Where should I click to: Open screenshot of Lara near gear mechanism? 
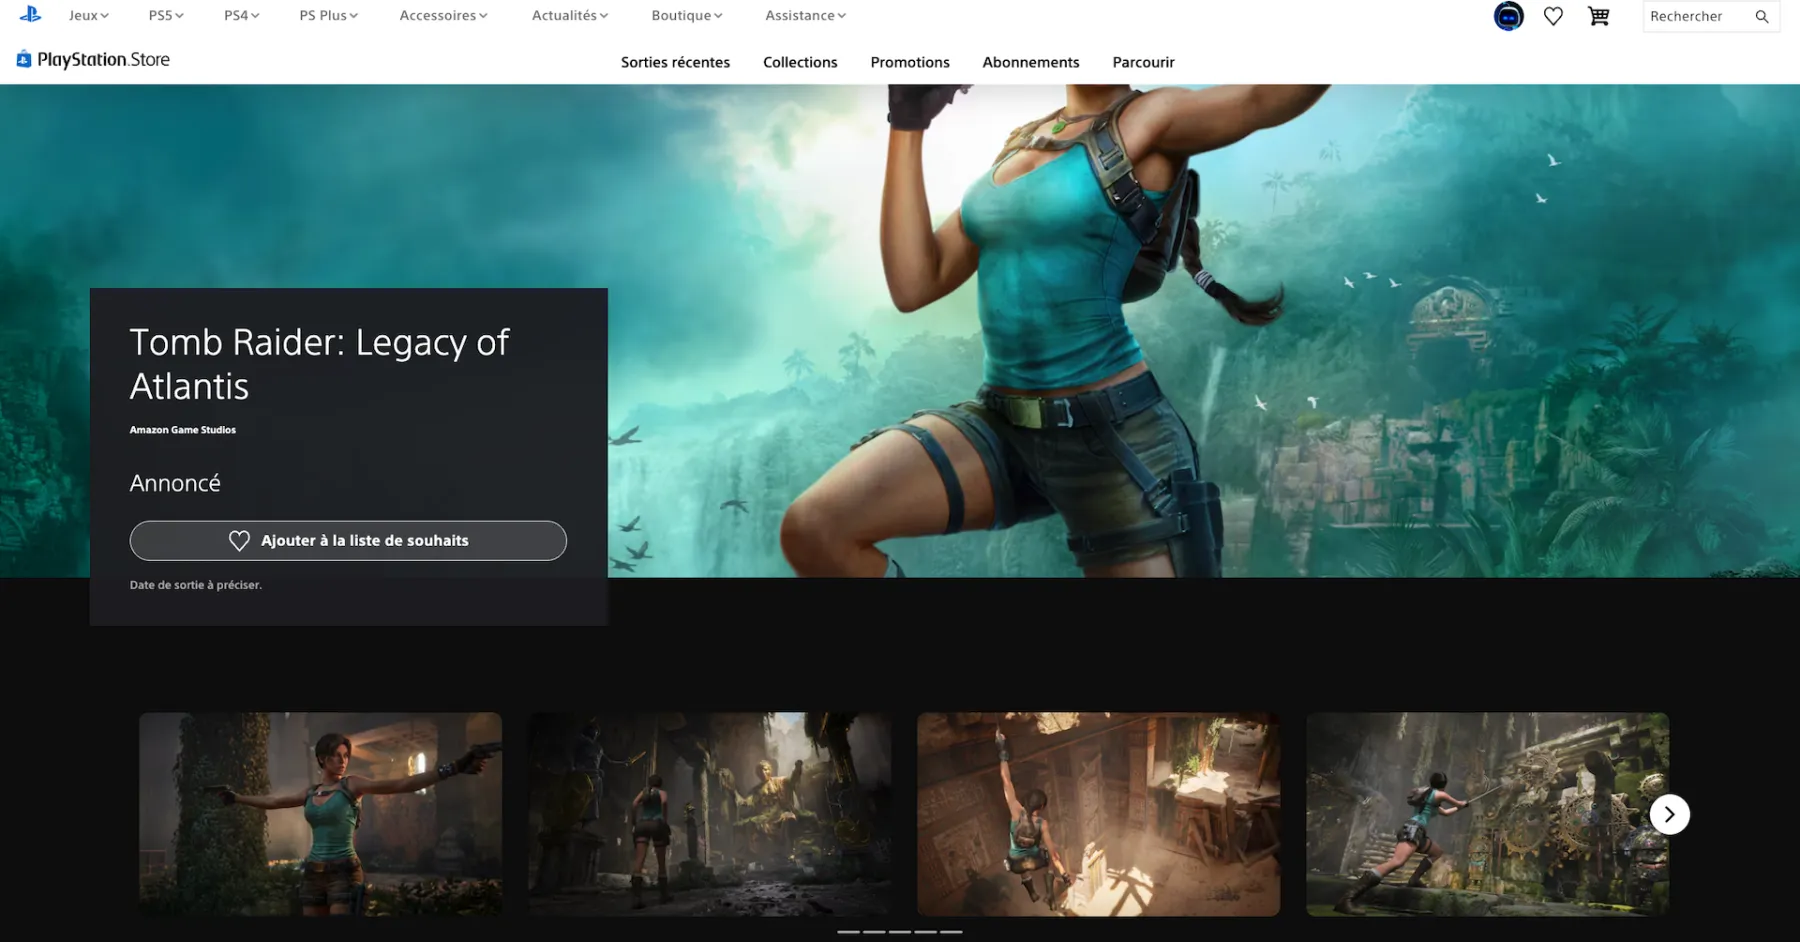pos(1487,814)
